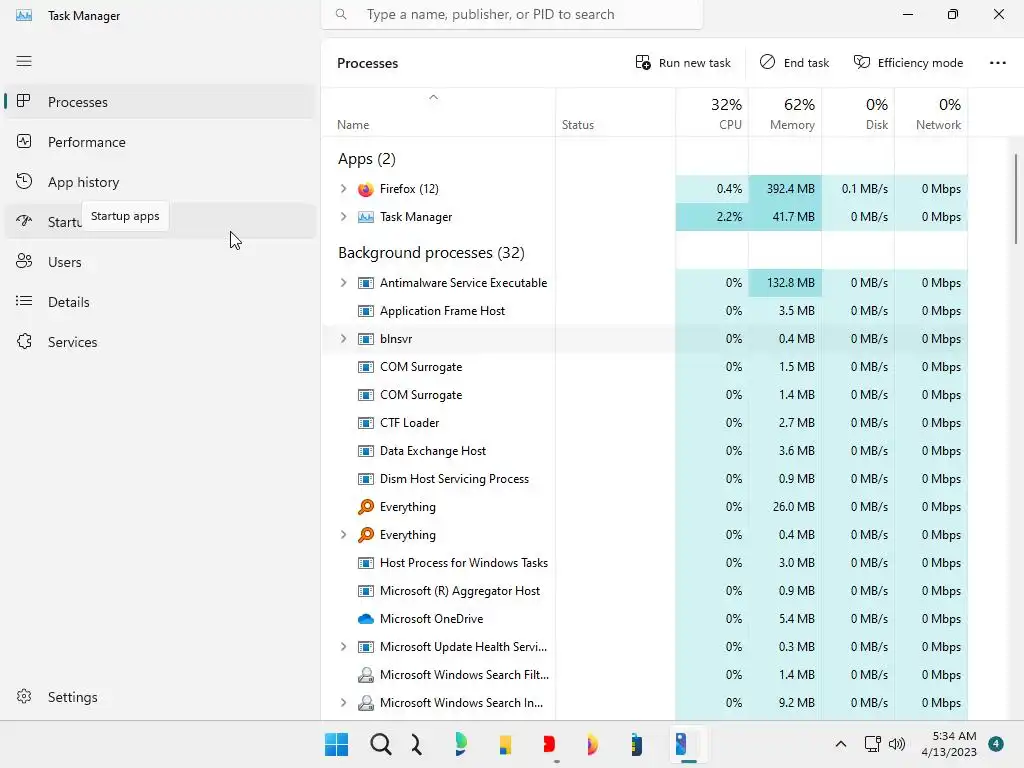Click the Firefox process icon
Image resolution: width=1024 pixels, height=768 pixels.
coord(366,189)
